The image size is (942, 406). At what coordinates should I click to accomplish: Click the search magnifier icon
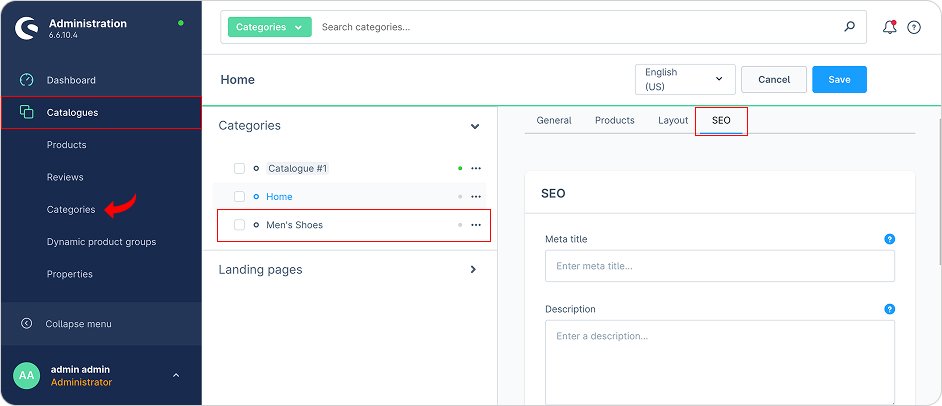850,27
